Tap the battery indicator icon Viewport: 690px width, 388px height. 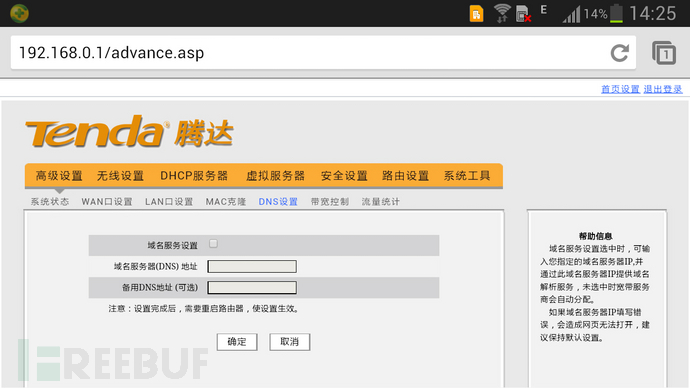coord(616,14)
